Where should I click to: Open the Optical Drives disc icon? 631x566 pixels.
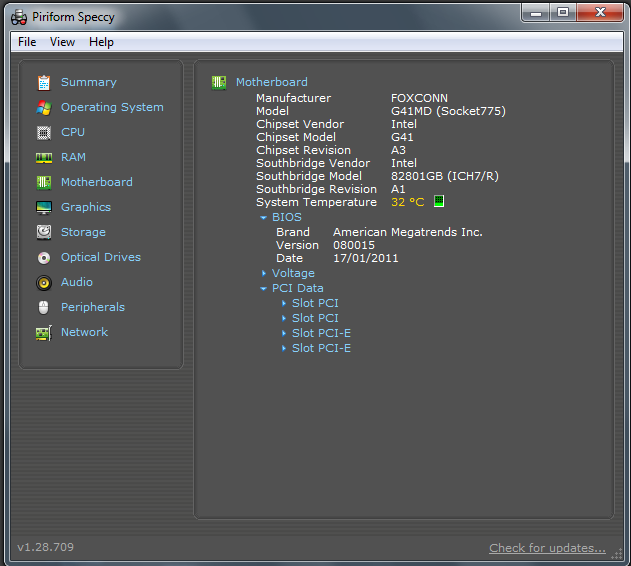pos(44,258)
